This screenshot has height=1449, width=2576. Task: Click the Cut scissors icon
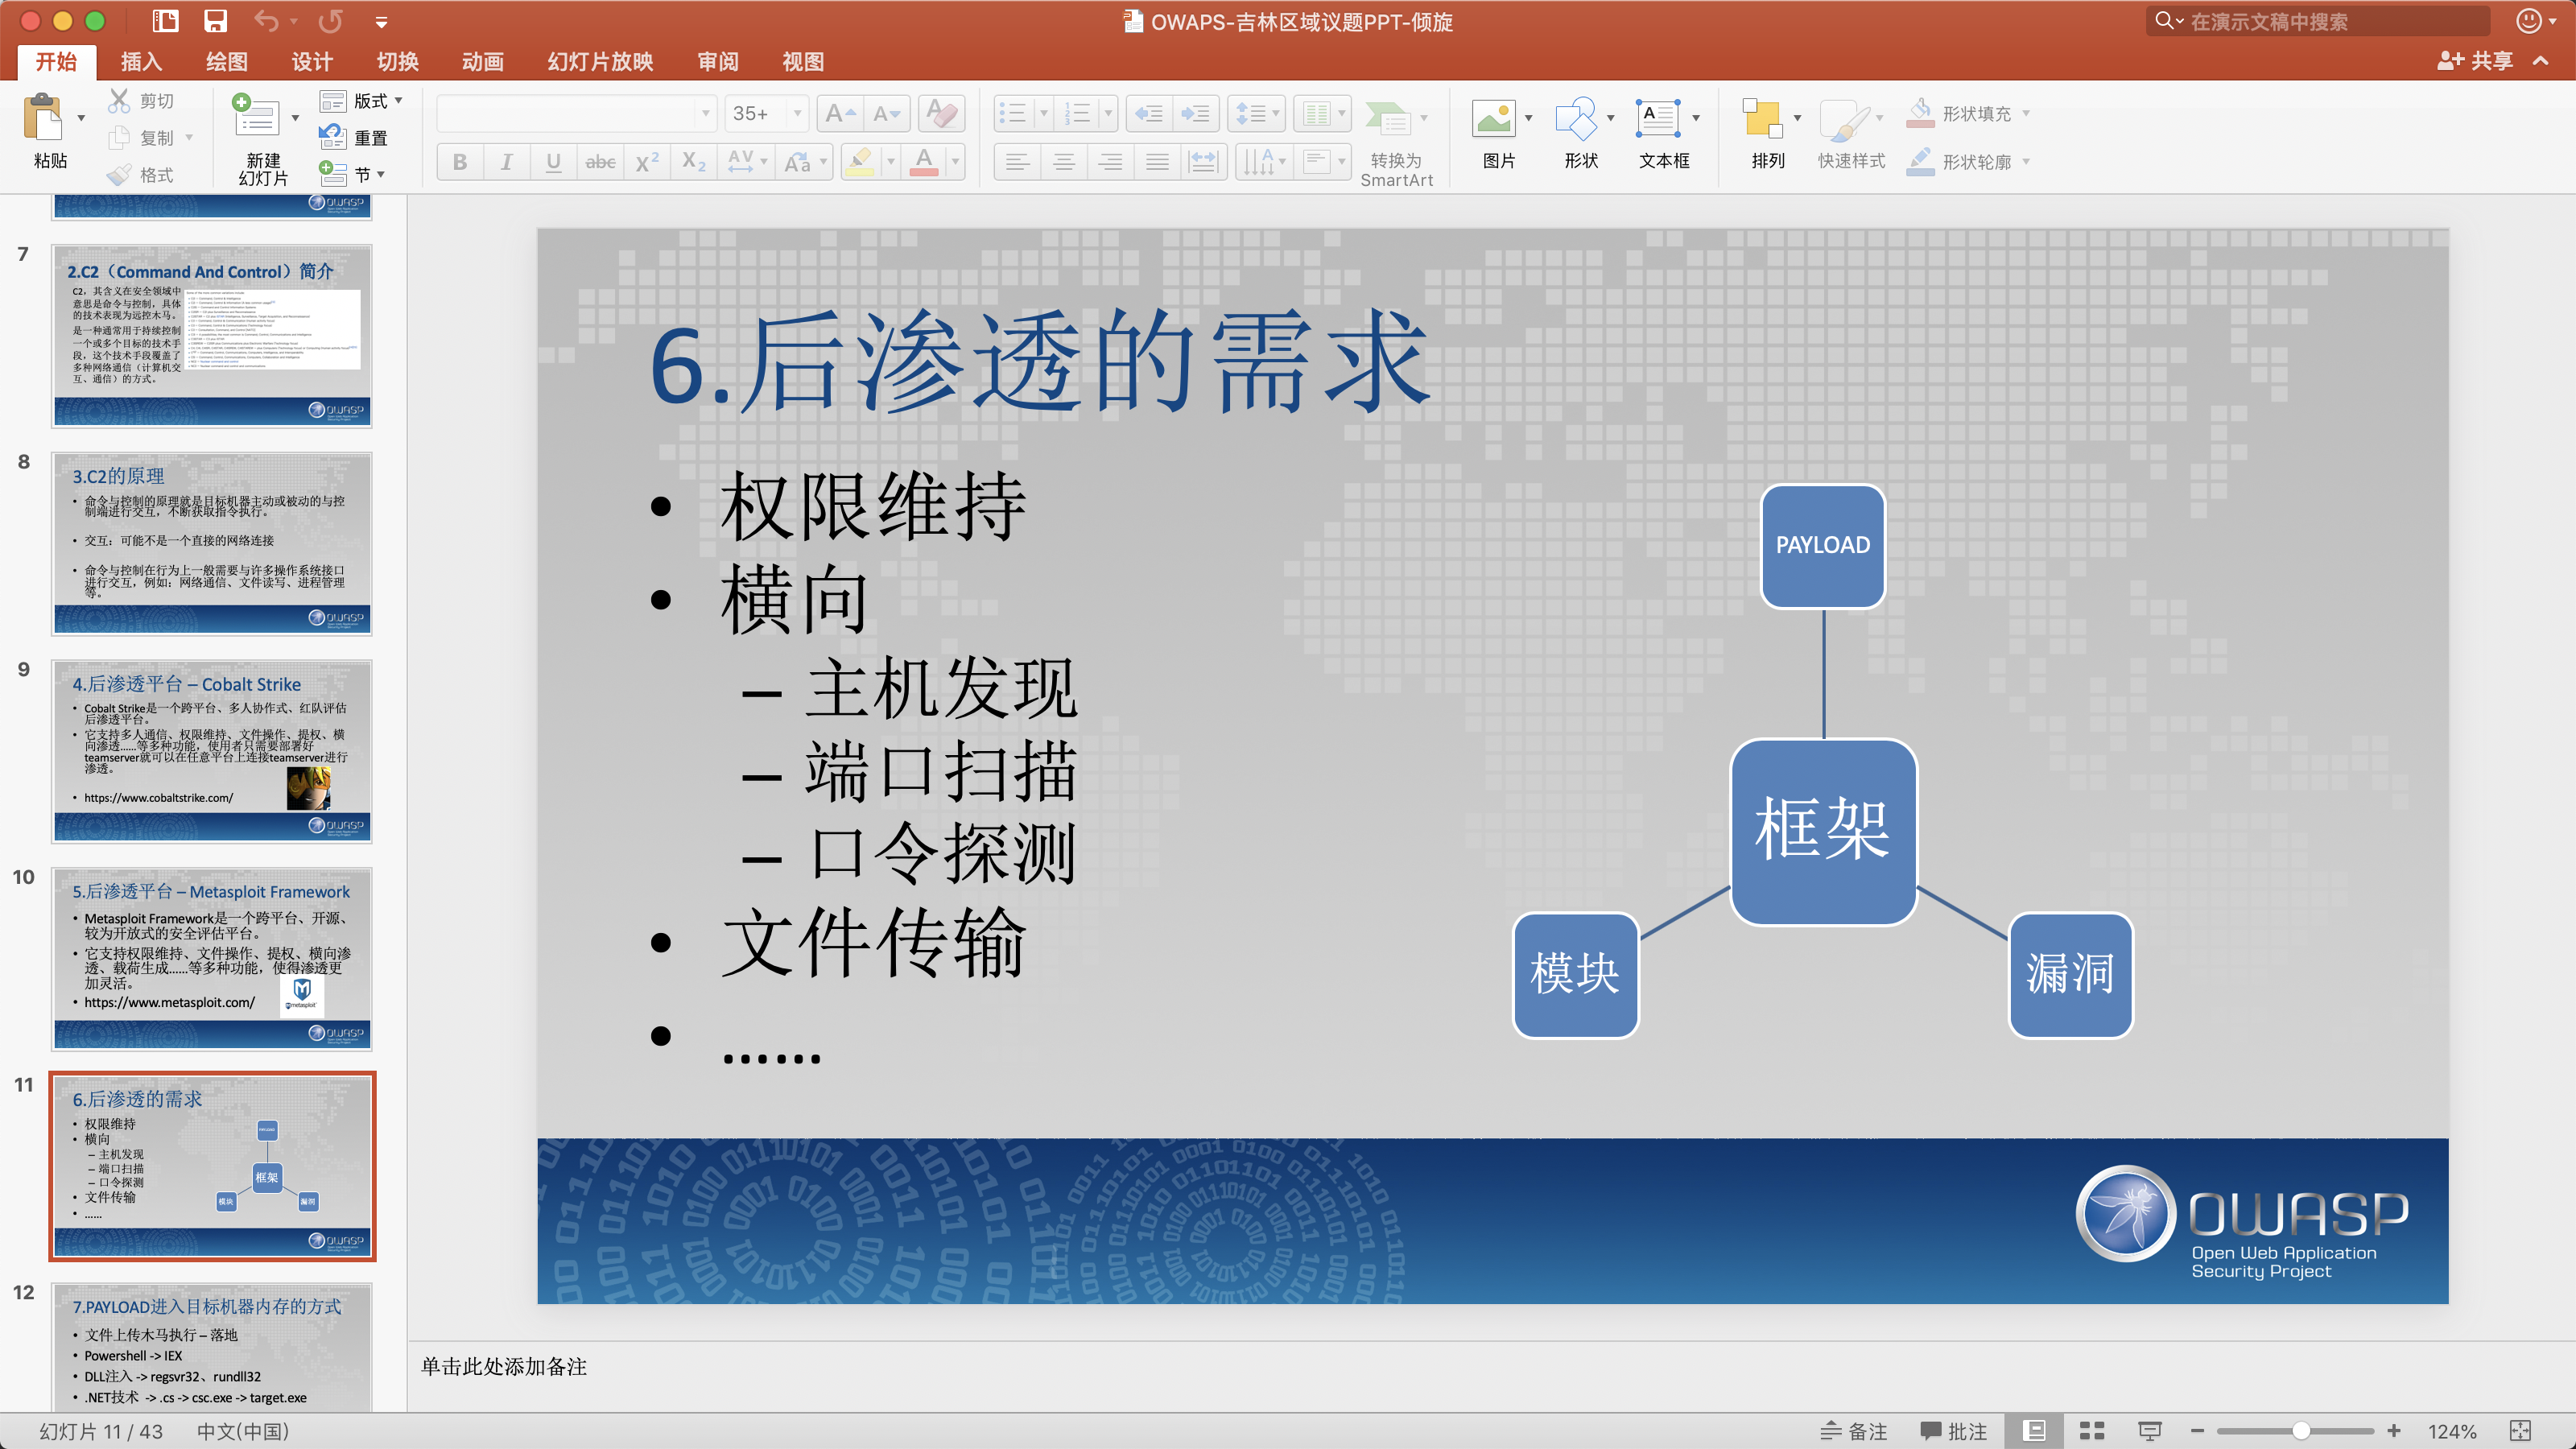click(120, 100)
